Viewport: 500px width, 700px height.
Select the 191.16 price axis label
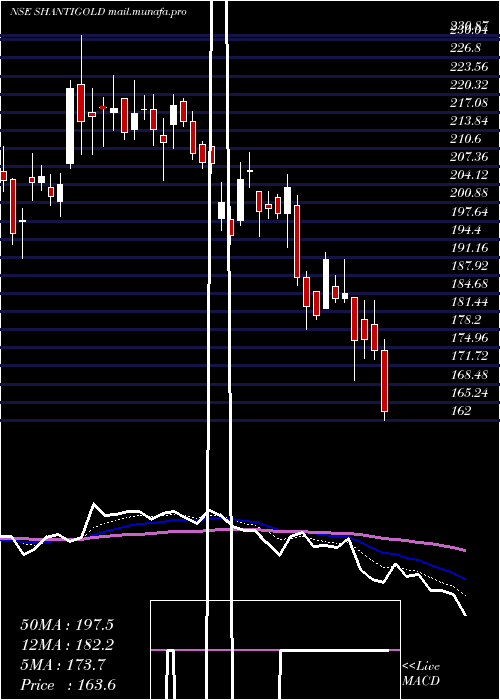click(x=469, y=247)
